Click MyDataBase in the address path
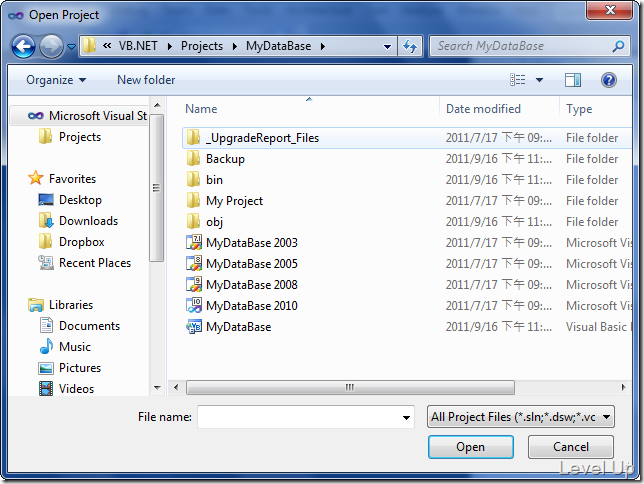 (x=278, y=46)
